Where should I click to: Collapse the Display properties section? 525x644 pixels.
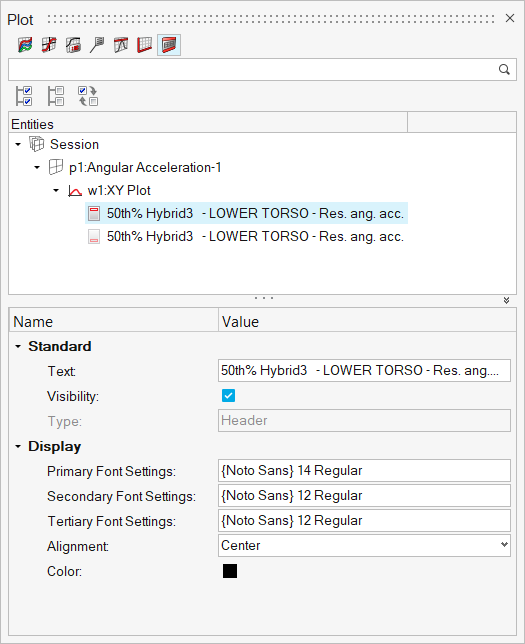pyautogui.click(x=18, y=446)
